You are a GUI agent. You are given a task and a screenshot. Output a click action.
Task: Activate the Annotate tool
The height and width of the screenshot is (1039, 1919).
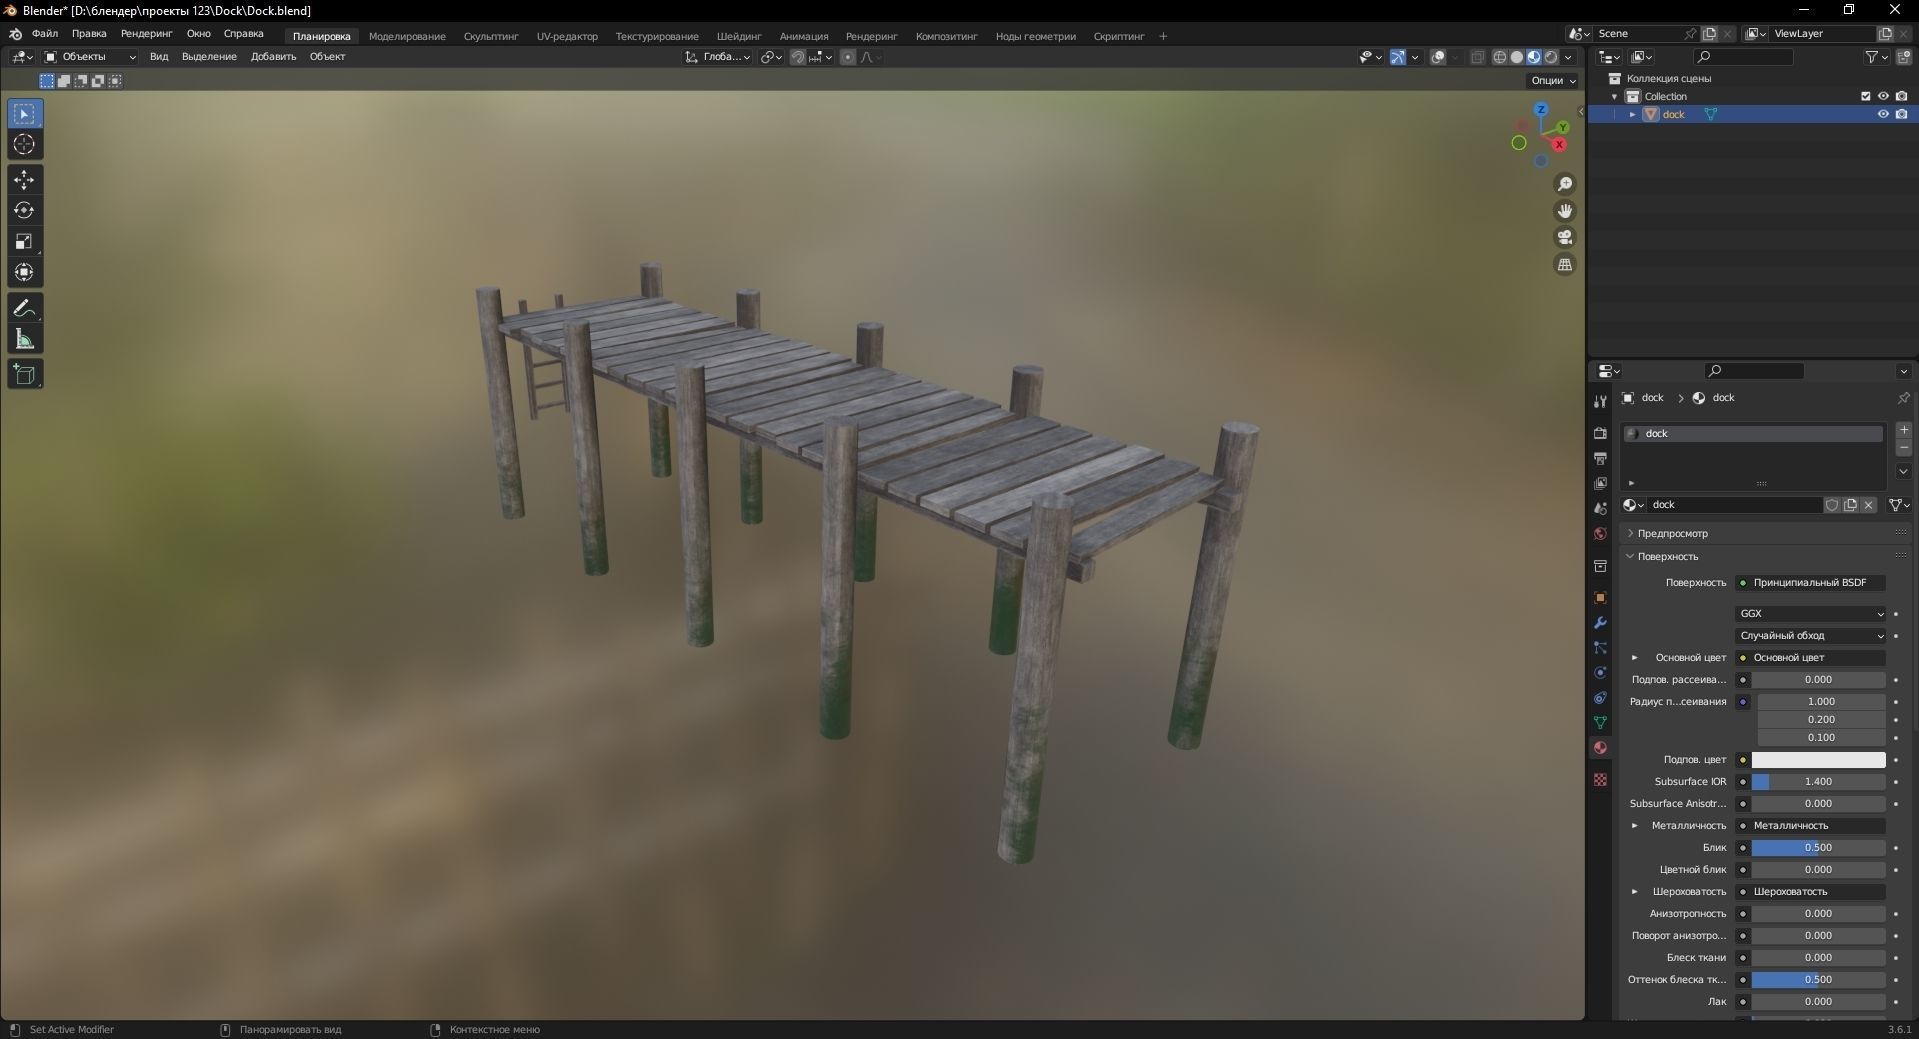tap(24, 308)
